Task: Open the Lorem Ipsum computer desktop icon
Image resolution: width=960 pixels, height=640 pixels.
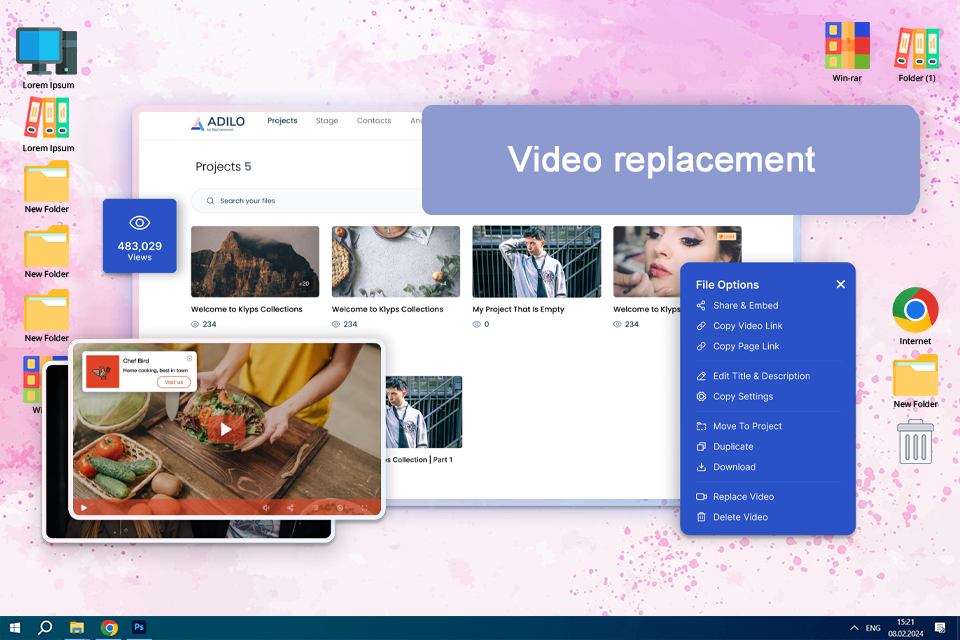Action: 47,52
